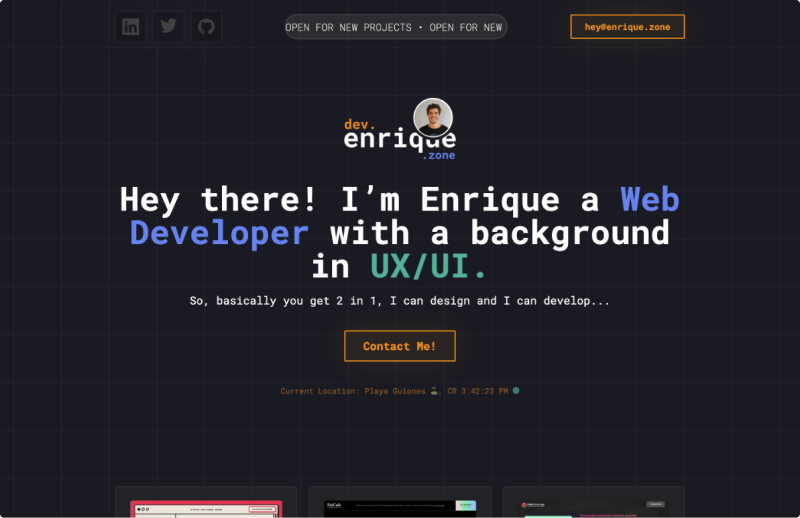This screenshot has height=518, width=800.
Task: Click the '2 in 1' subtitle line
Action: coord(399,300)
